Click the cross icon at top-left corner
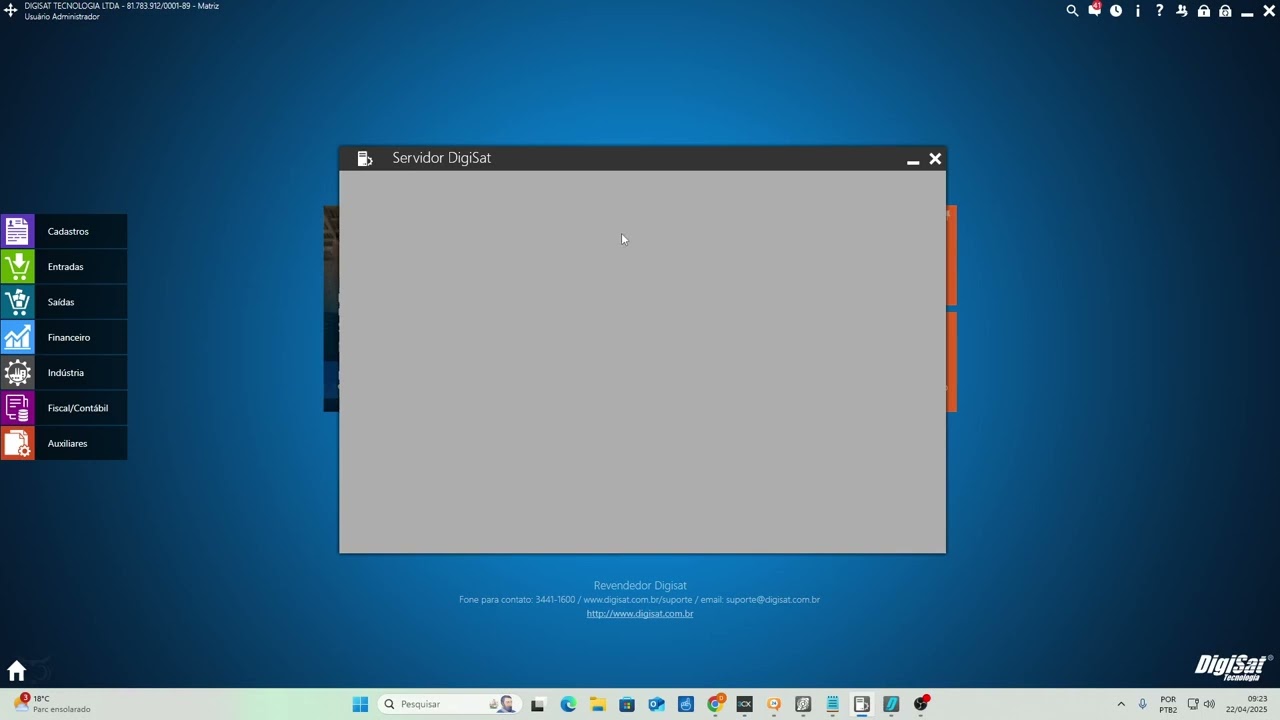The width and height of the screenshot is (1280, 720). click(x=11, y=11)
